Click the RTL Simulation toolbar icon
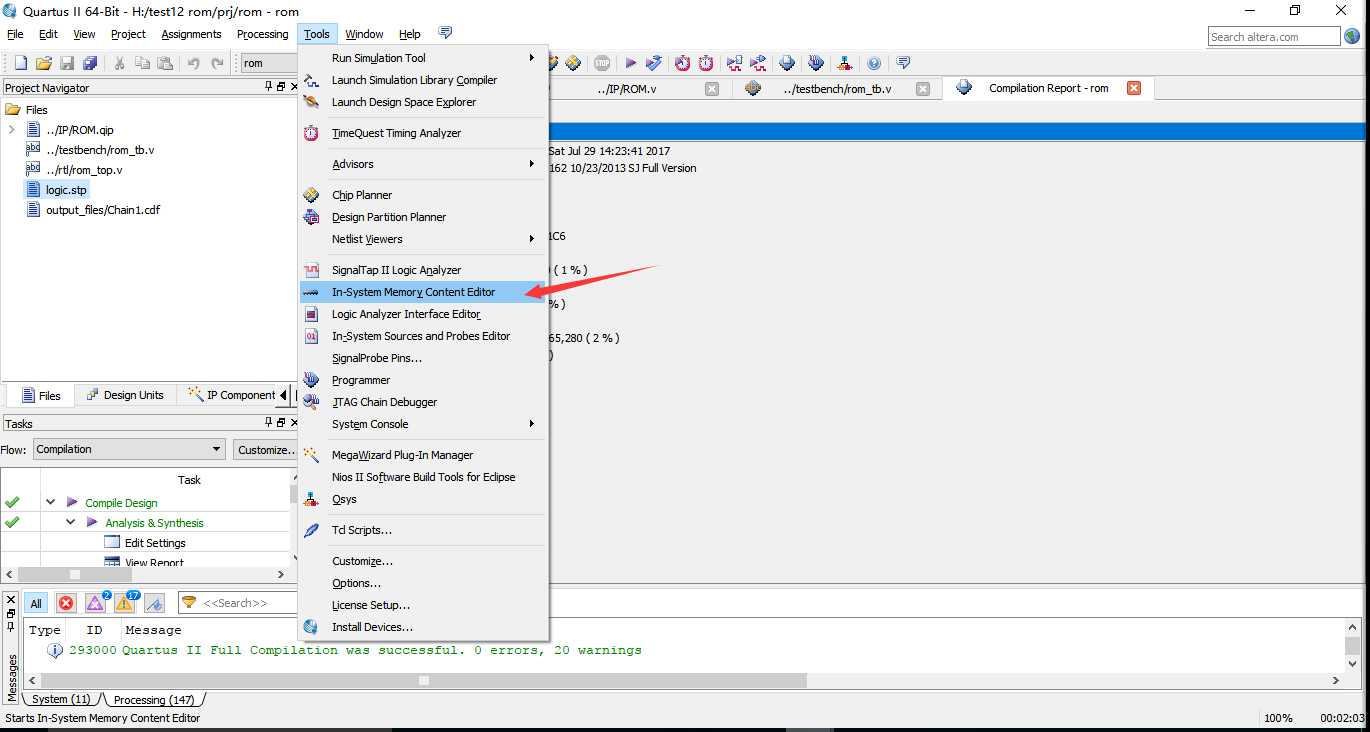 click(x=735, y=63)
